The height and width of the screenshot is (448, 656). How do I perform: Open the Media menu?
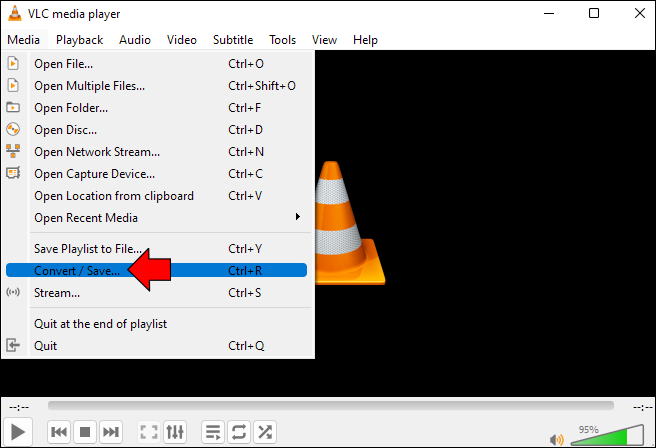(23, 40)
